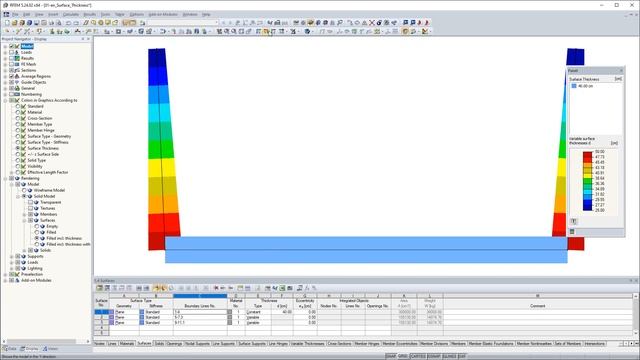This screenshot has width=640, height=360.
Task: Click the New Model toolbar icon
Action: tap(7, 23)
